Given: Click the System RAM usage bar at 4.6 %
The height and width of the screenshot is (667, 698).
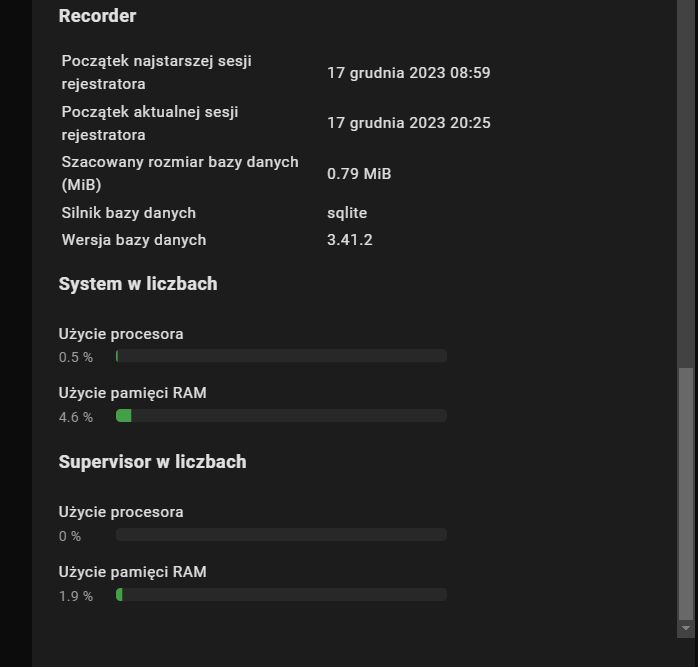Looking at the screenshot, I should click(281, 416).
